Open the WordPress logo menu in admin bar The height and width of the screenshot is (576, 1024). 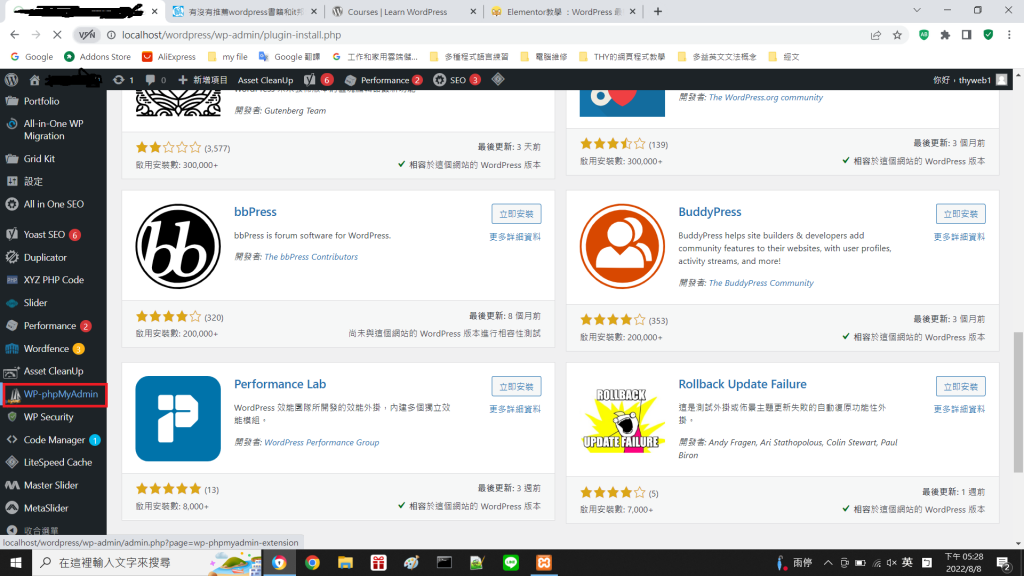point(11,80)
